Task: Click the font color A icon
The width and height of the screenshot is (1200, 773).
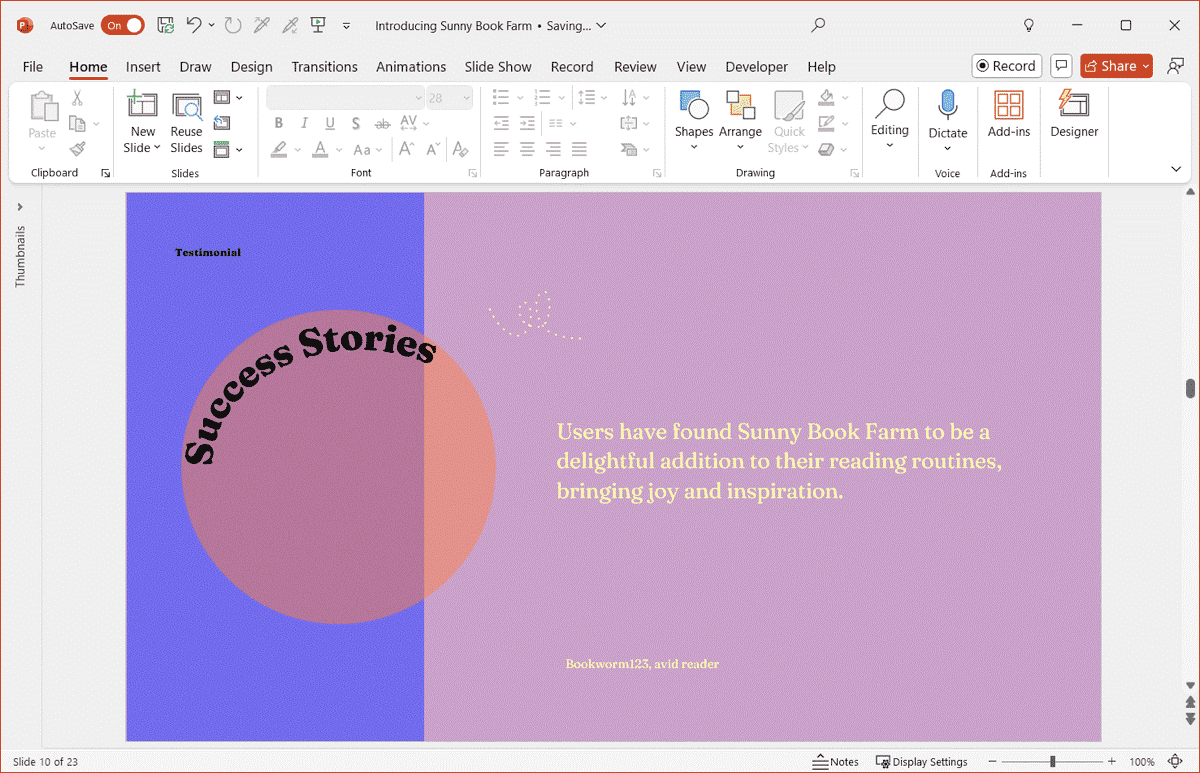Action: pos(320,149)
